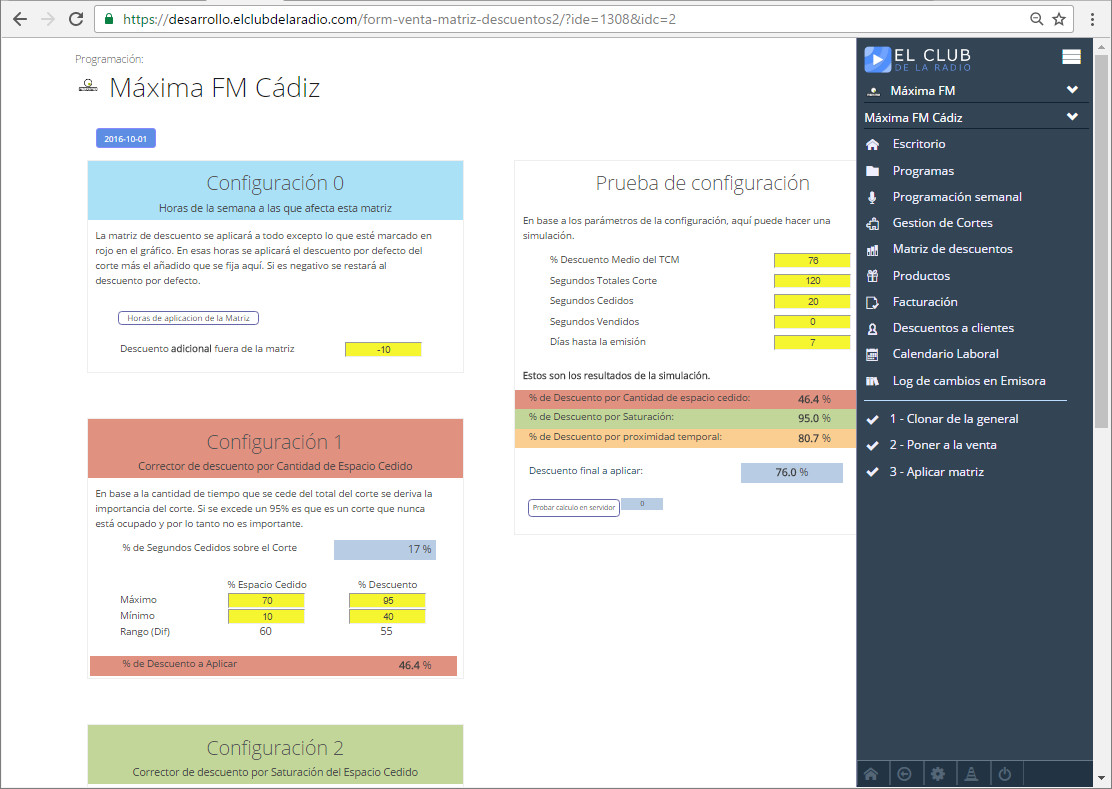Click the home icon in the bottom sidebar bar
1112x789 pixels.
coord(871,773)
